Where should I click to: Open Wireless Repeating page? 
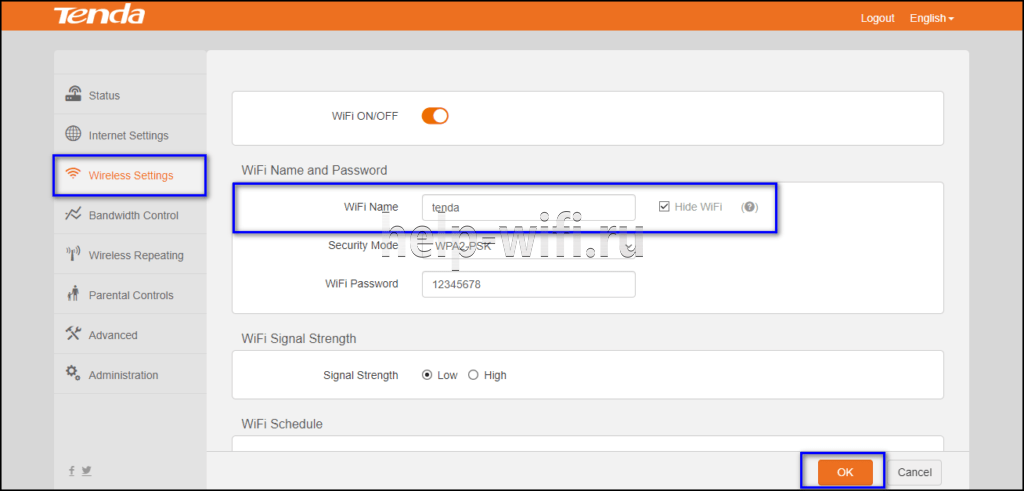[x=130, y=255]
